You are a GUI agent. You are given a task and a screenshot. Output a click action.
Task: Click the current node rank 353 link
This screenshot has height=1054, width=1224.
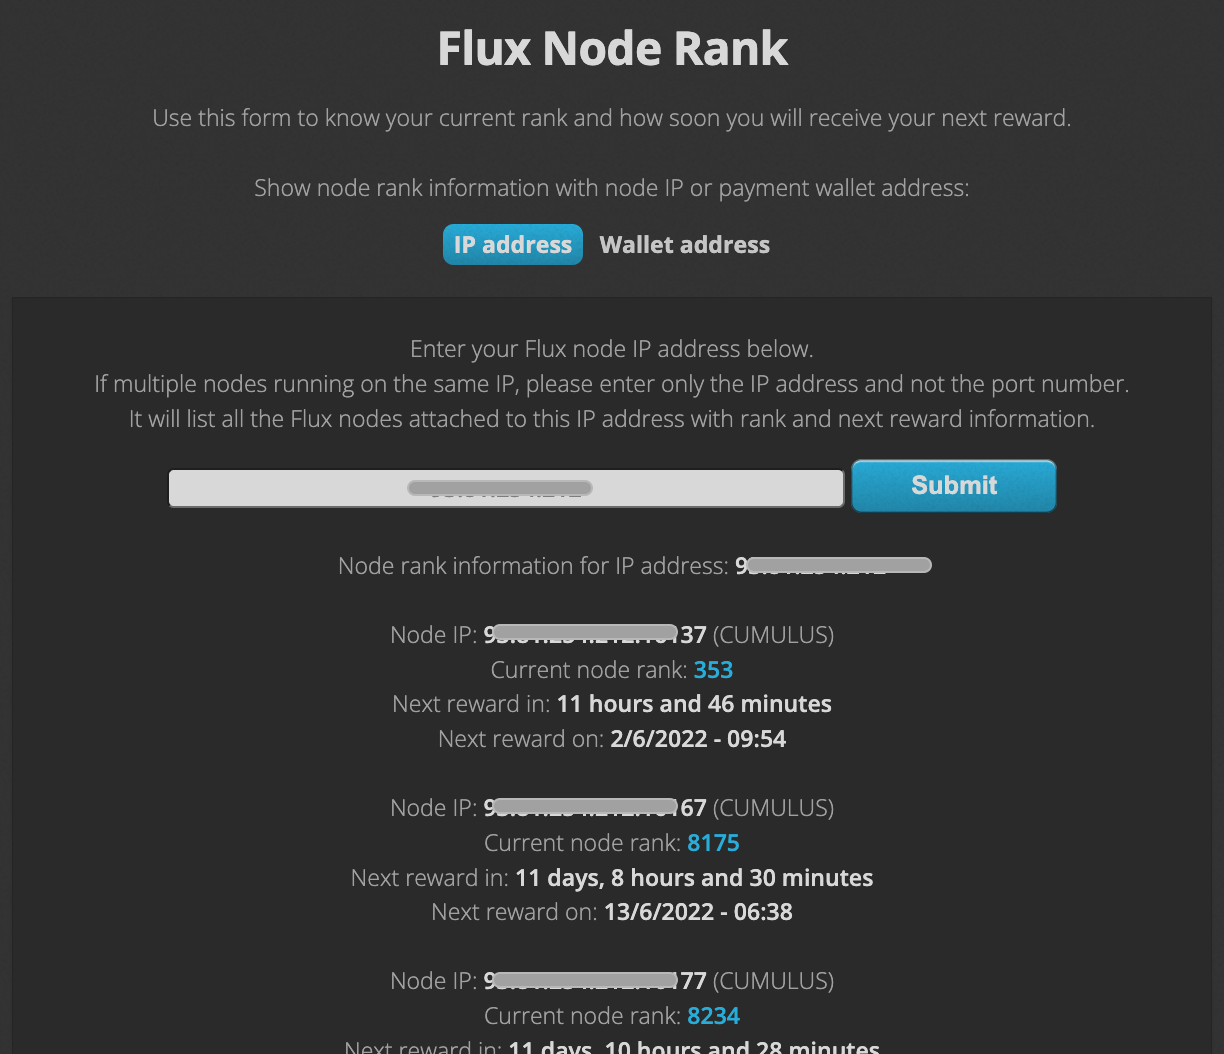click(x=713, y=669)
